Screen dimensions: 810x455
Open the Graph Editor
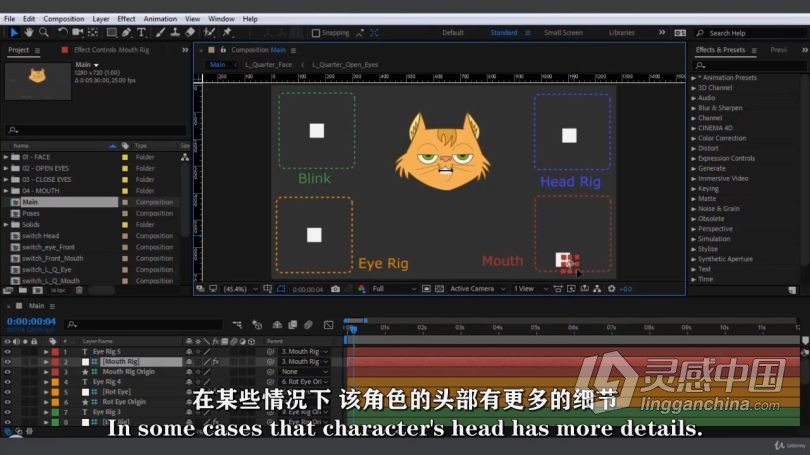(x=329, y=324)
